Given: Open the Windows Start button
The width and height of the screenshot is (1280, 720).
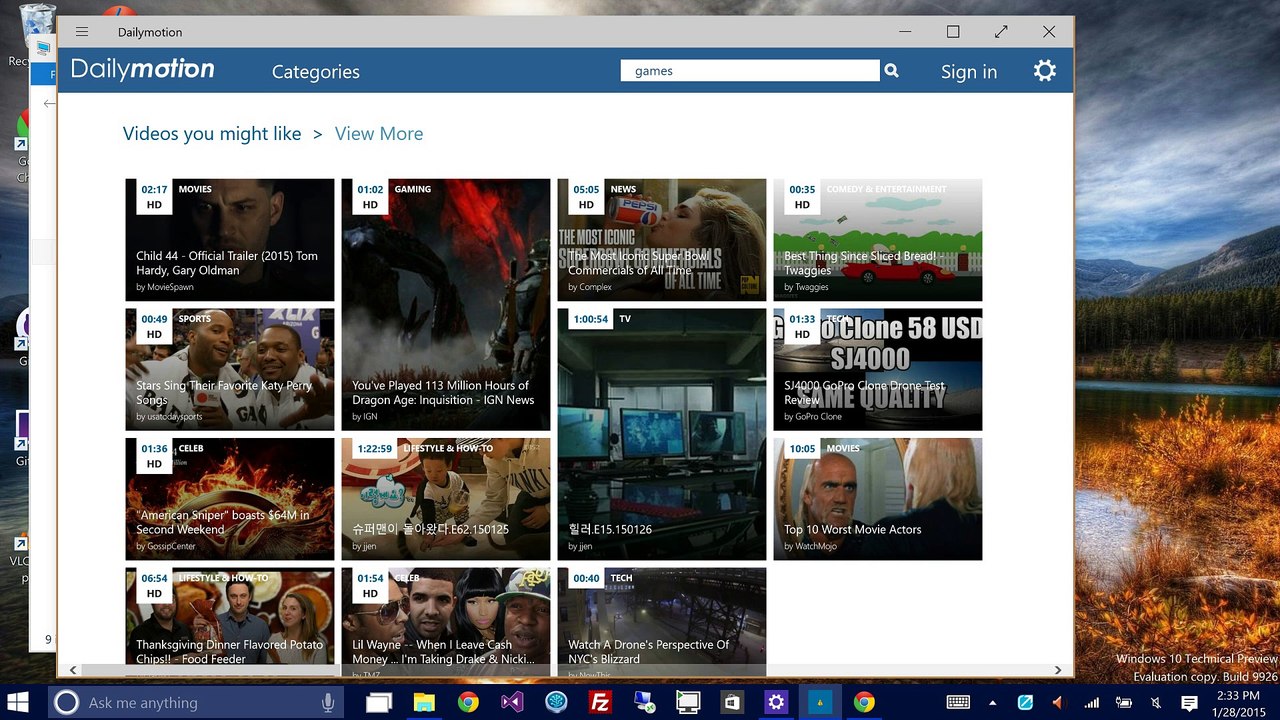Looking at the screenshot, I should 18,702.
